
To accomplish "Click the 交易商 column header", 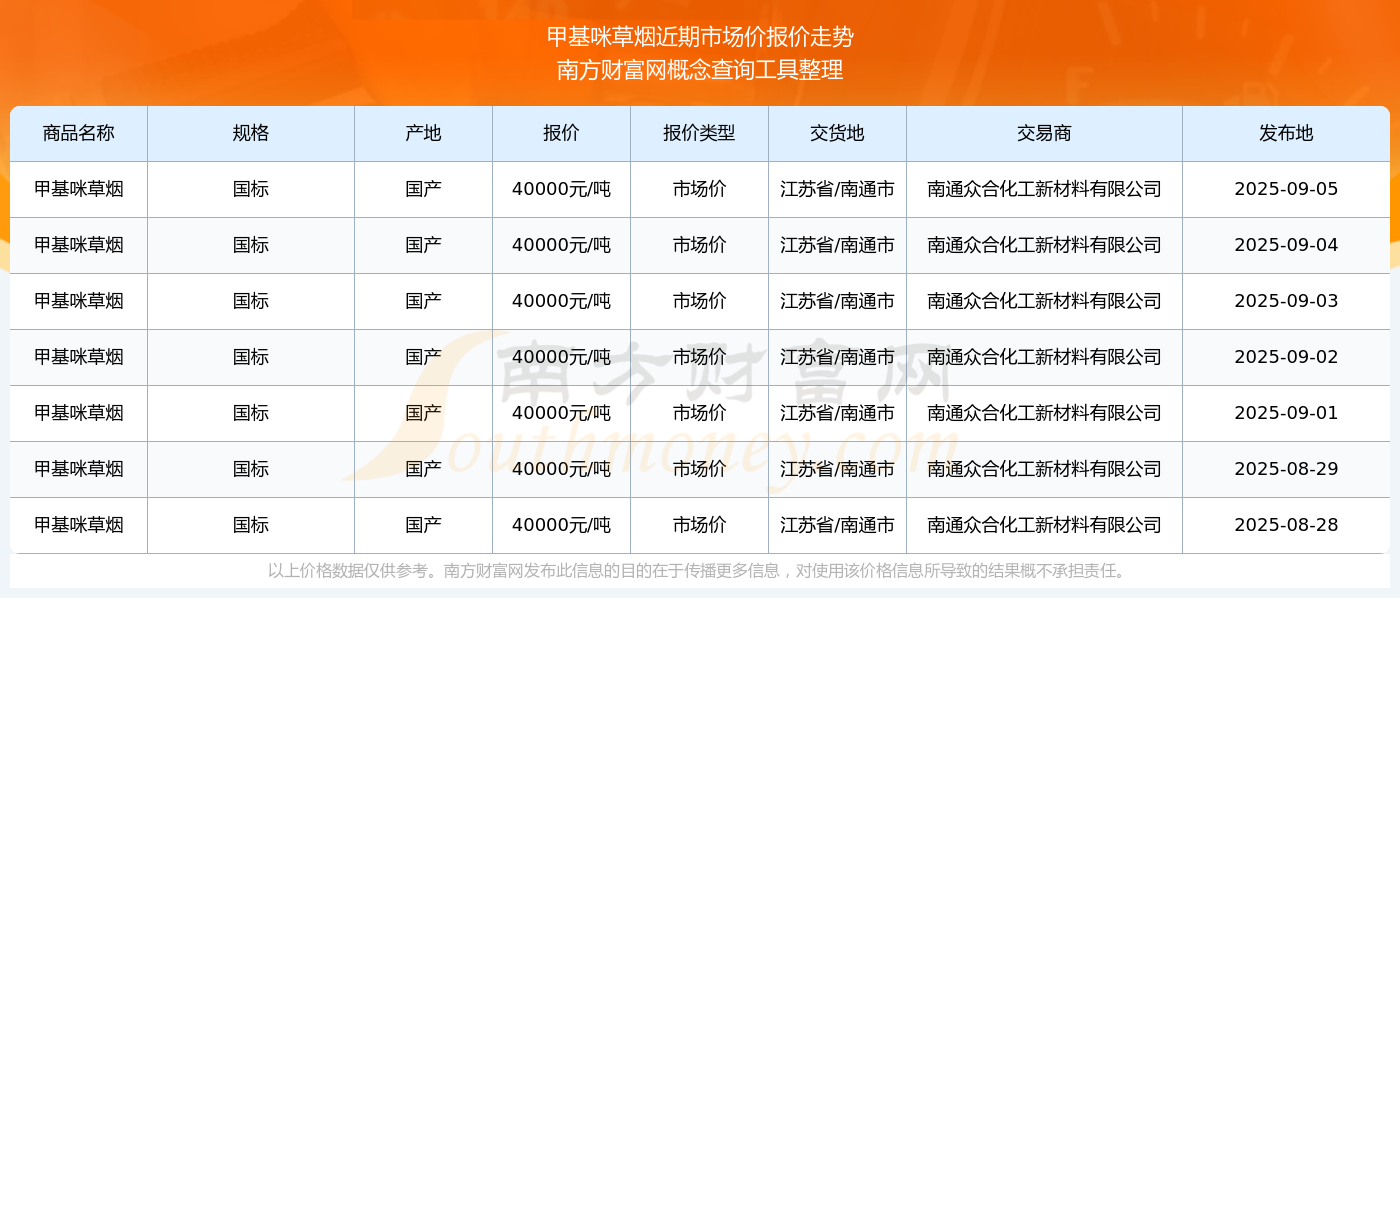I will click(x=1044, y=134).
